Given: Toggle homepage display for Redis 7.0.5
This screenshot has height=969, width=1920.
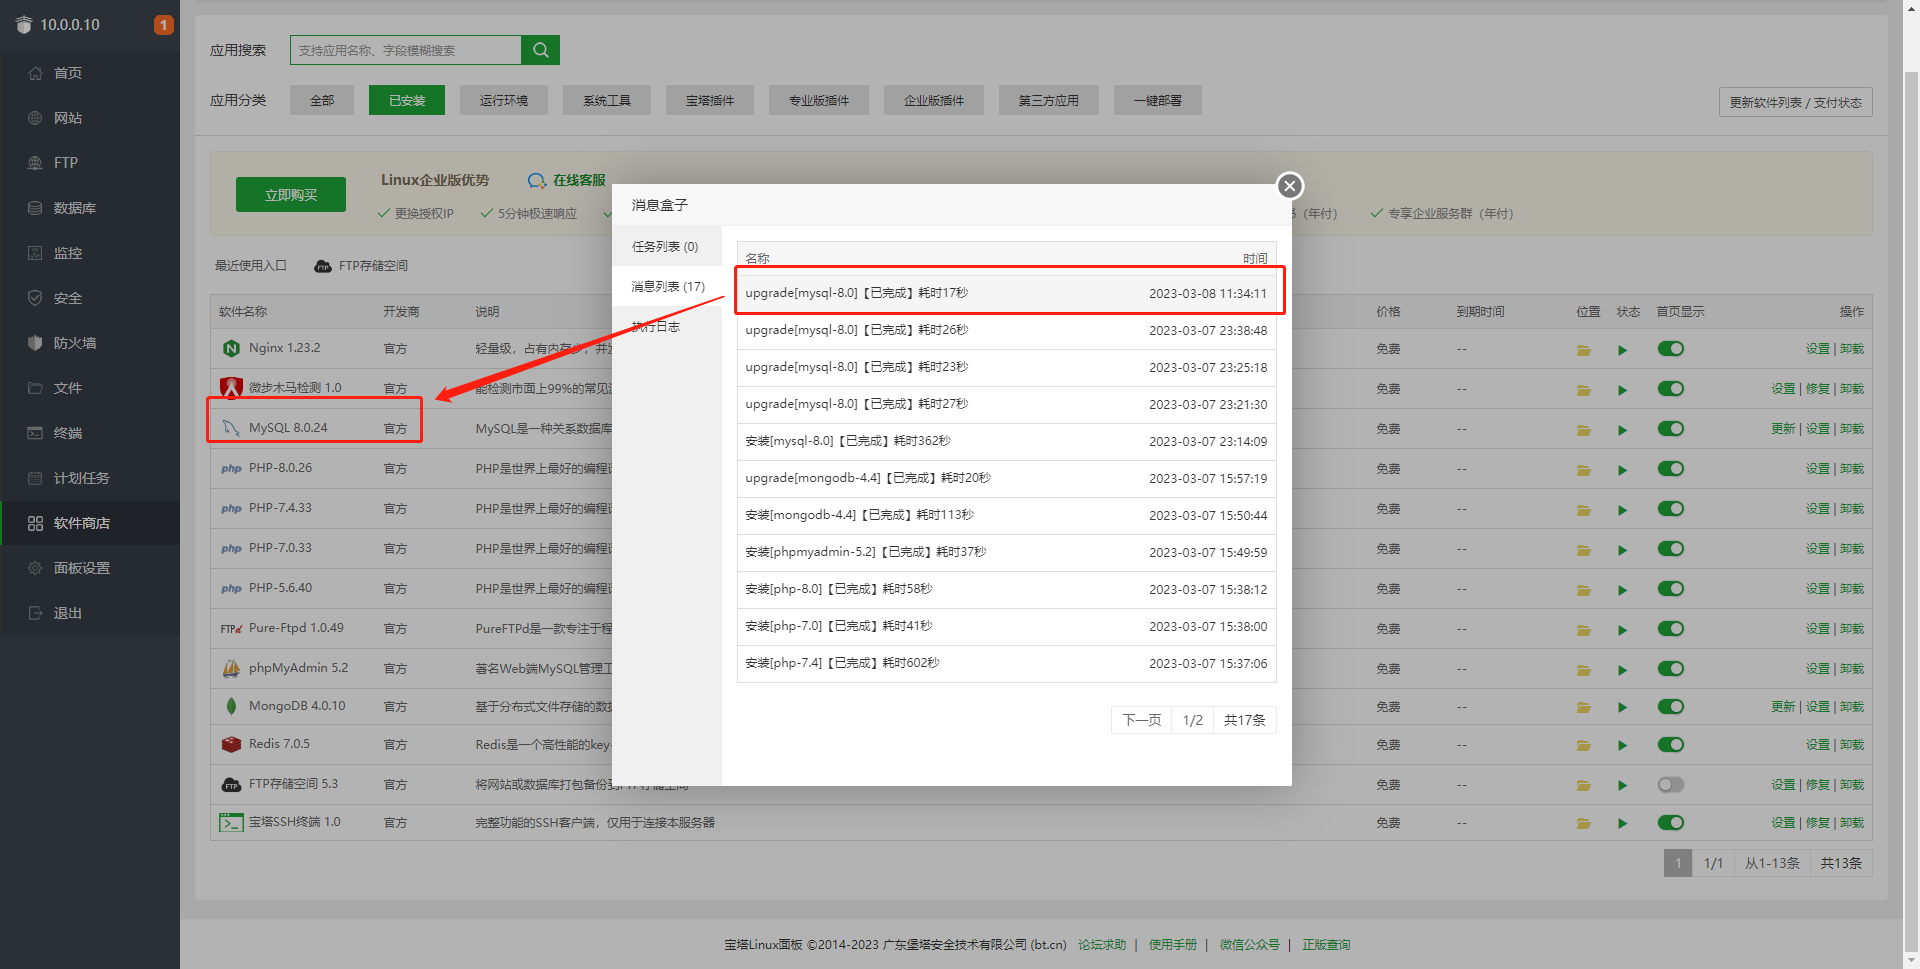Looking at the screenshot, I should [x=1671, y=745].
